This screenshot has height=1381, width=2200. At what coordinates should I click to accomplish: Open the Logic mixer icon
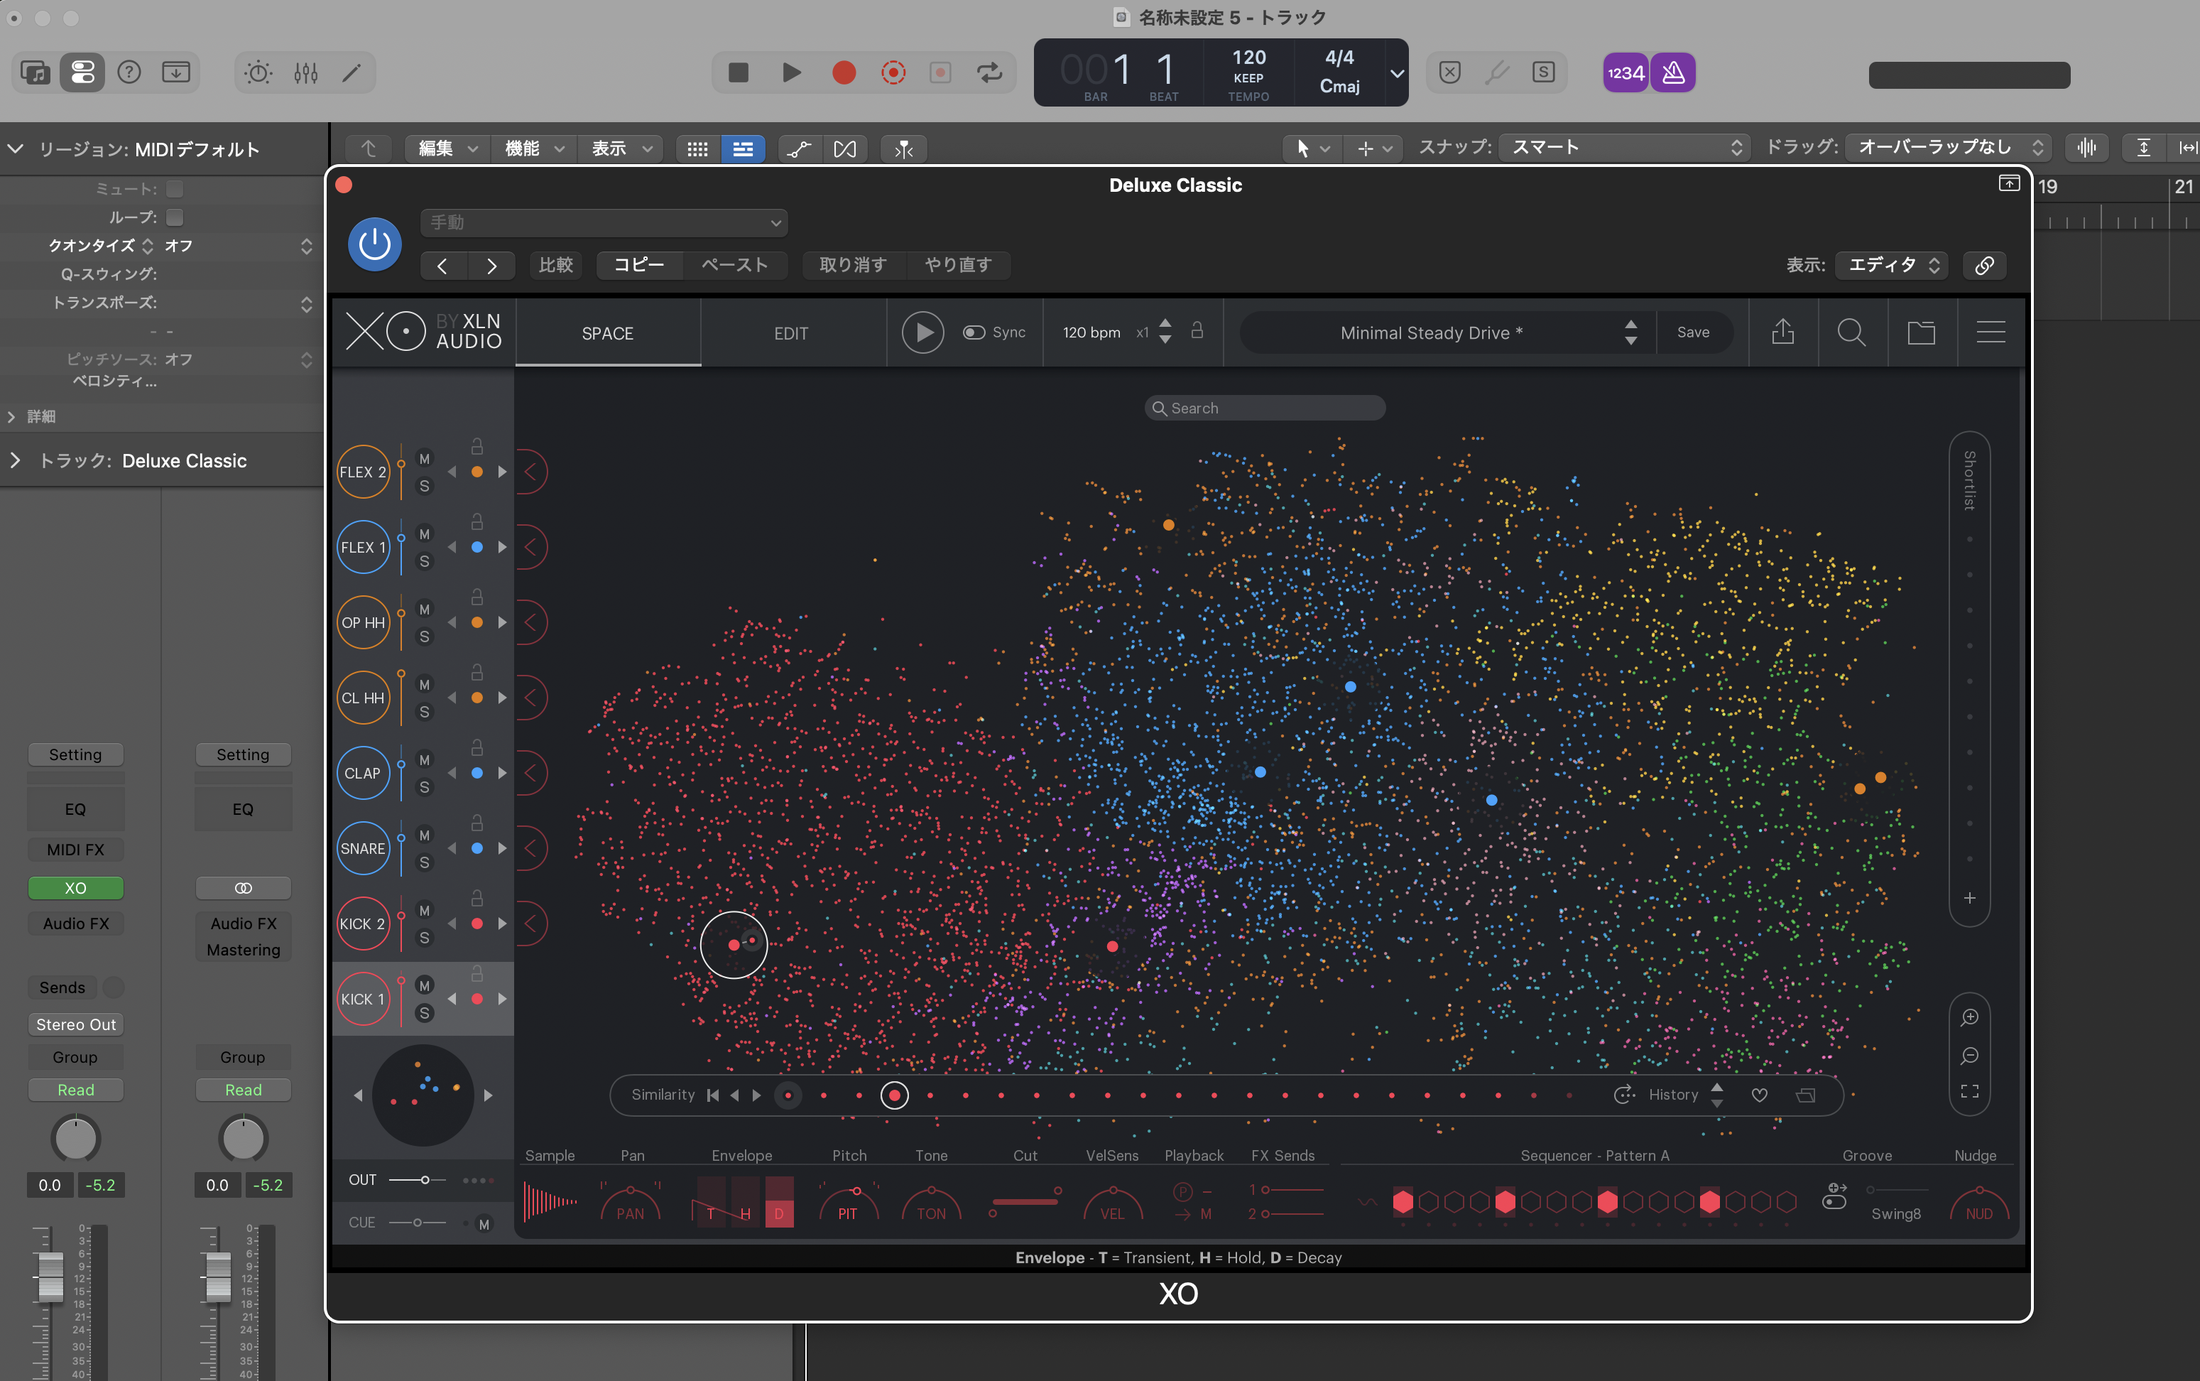pyautogui.click(x=306, y=72)
